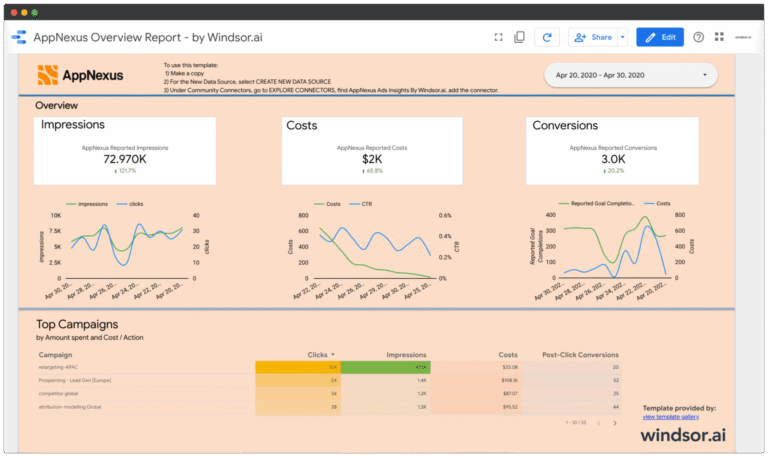Expand the Share options dropdown arrow
Screen dimensions: 768x457
(623, 37)
